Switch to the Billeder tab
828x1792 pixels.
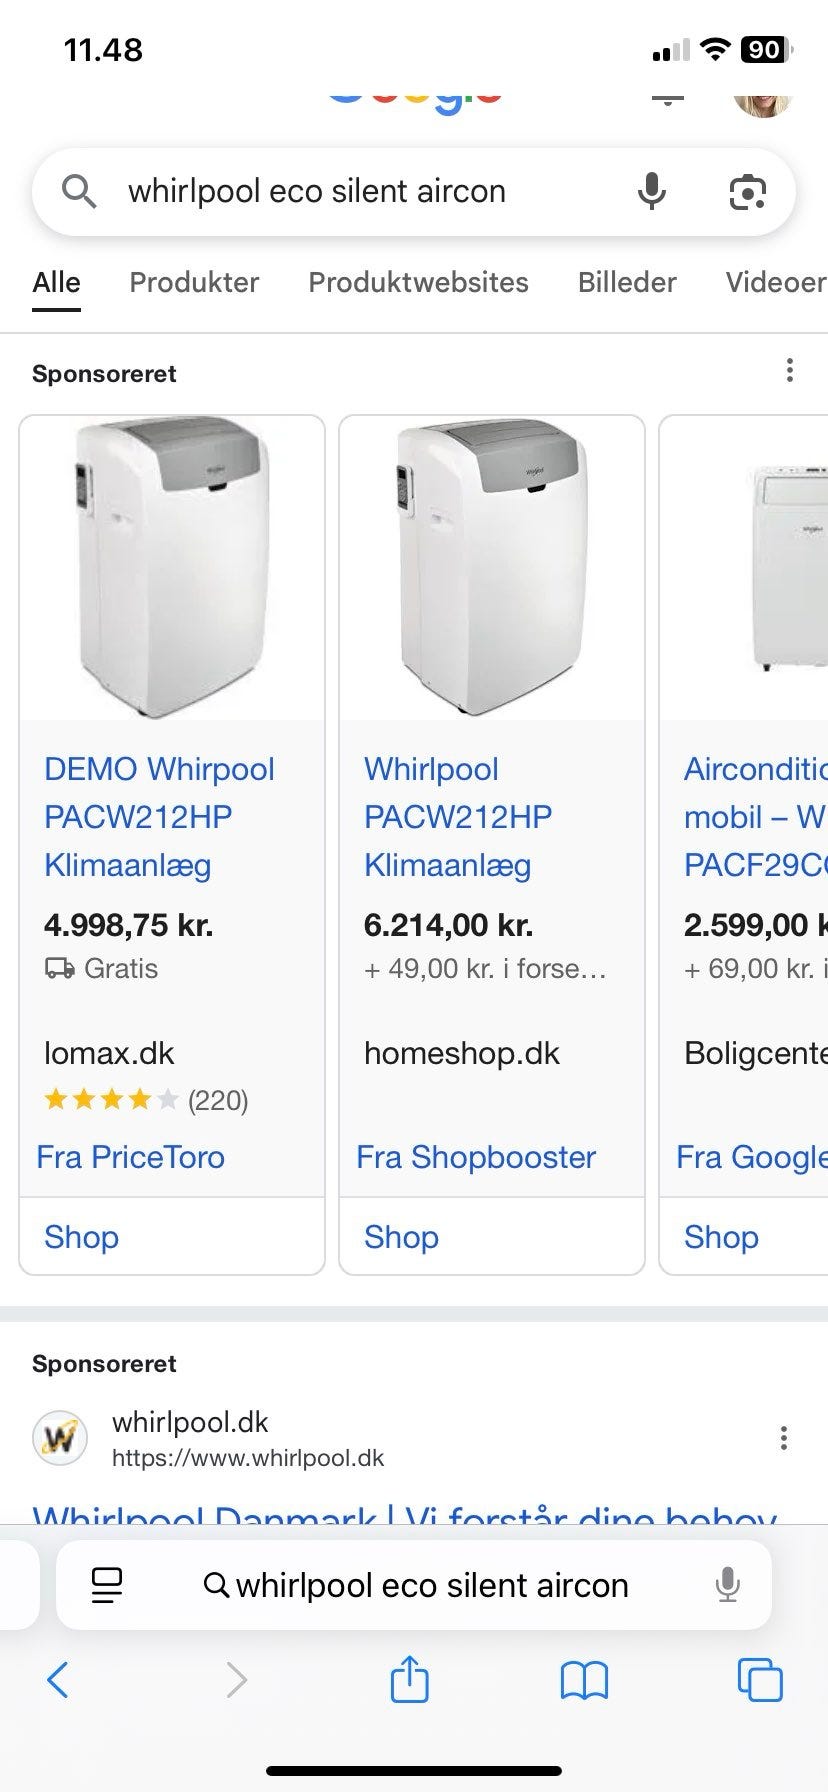point(627,283)
